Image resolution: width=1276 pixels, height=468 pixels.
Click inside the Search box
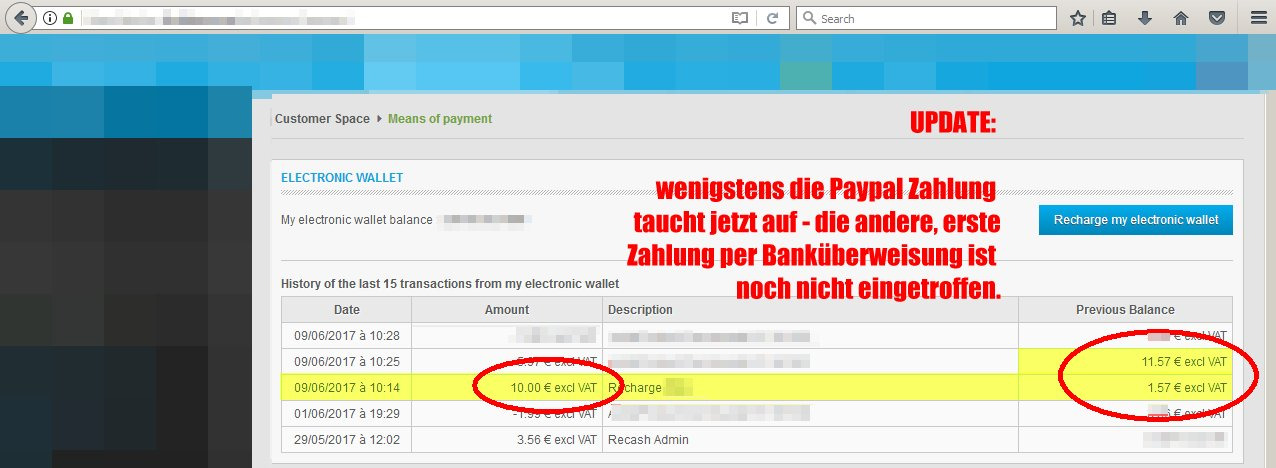coord(930,18)
